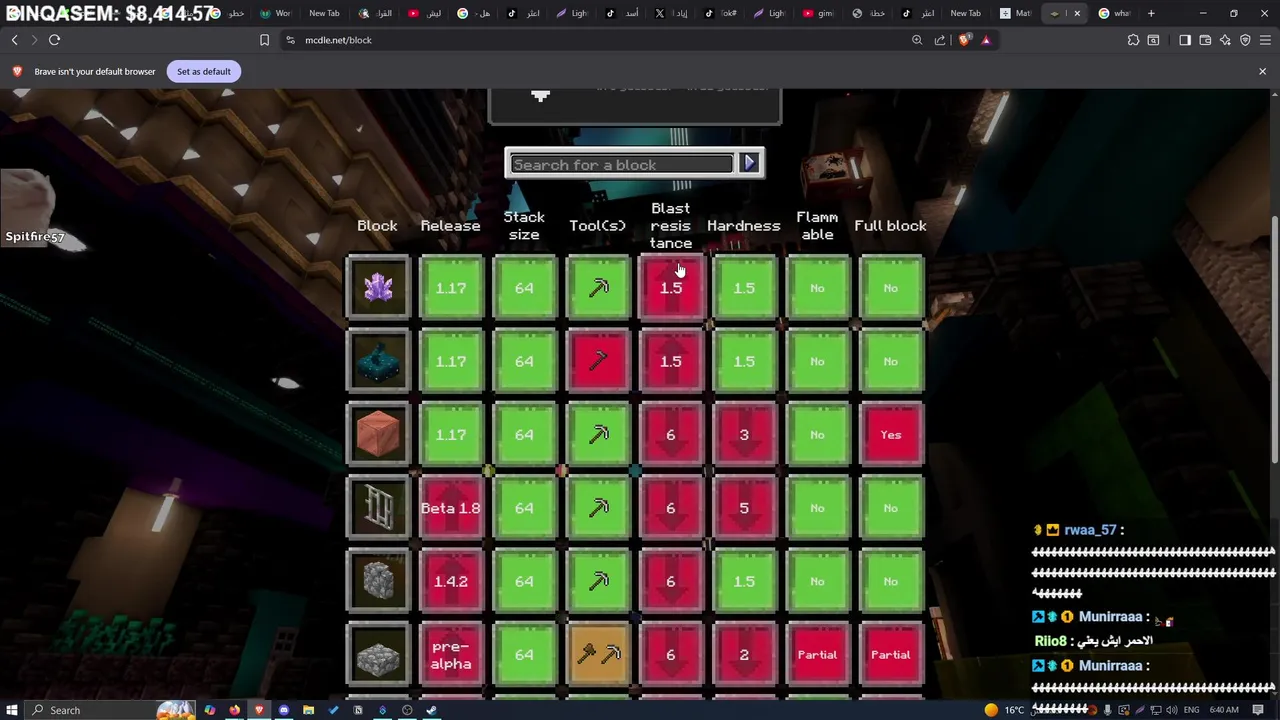Open the Brave main menu hamburger icon

click(1265, 40)
